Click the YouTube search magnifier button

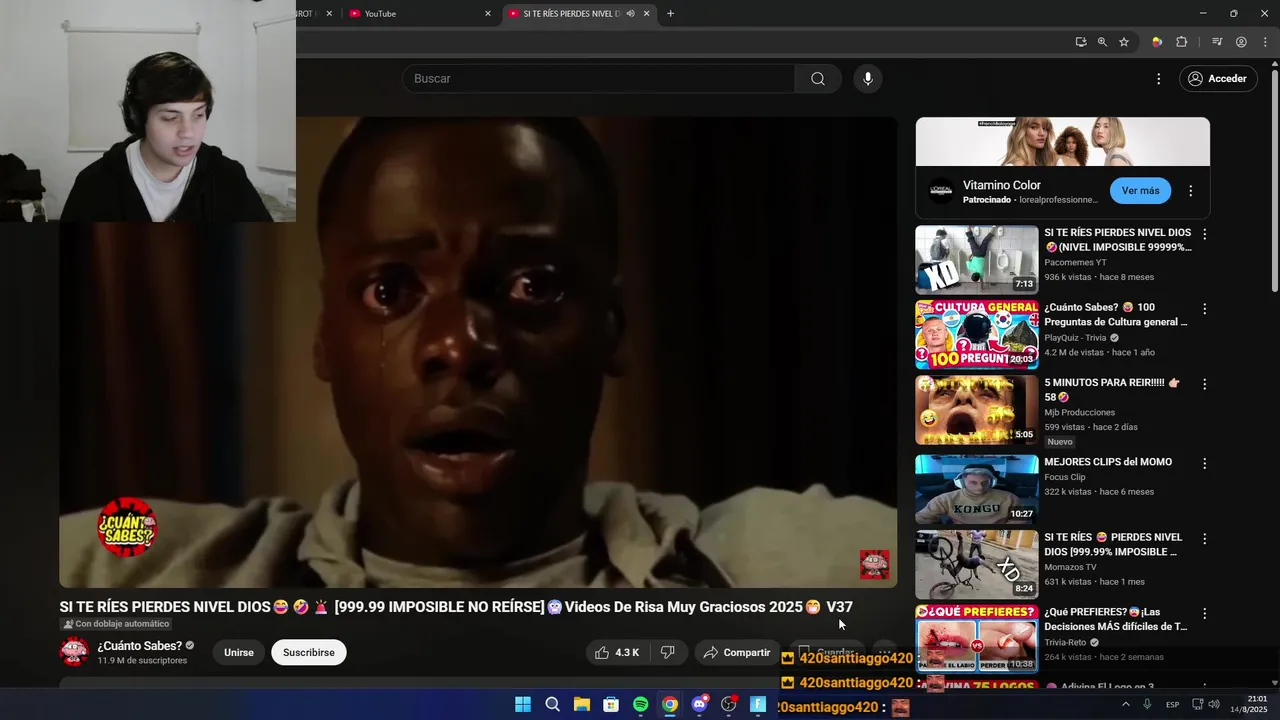(818, 79)
